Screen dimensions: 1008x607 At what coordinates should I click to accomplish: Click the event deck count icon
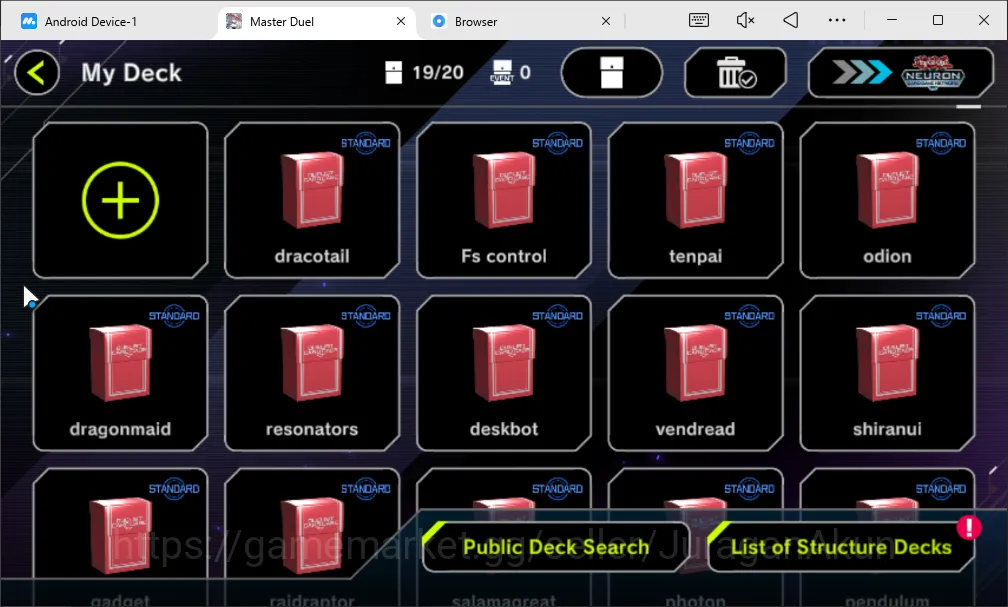(502, 72)
